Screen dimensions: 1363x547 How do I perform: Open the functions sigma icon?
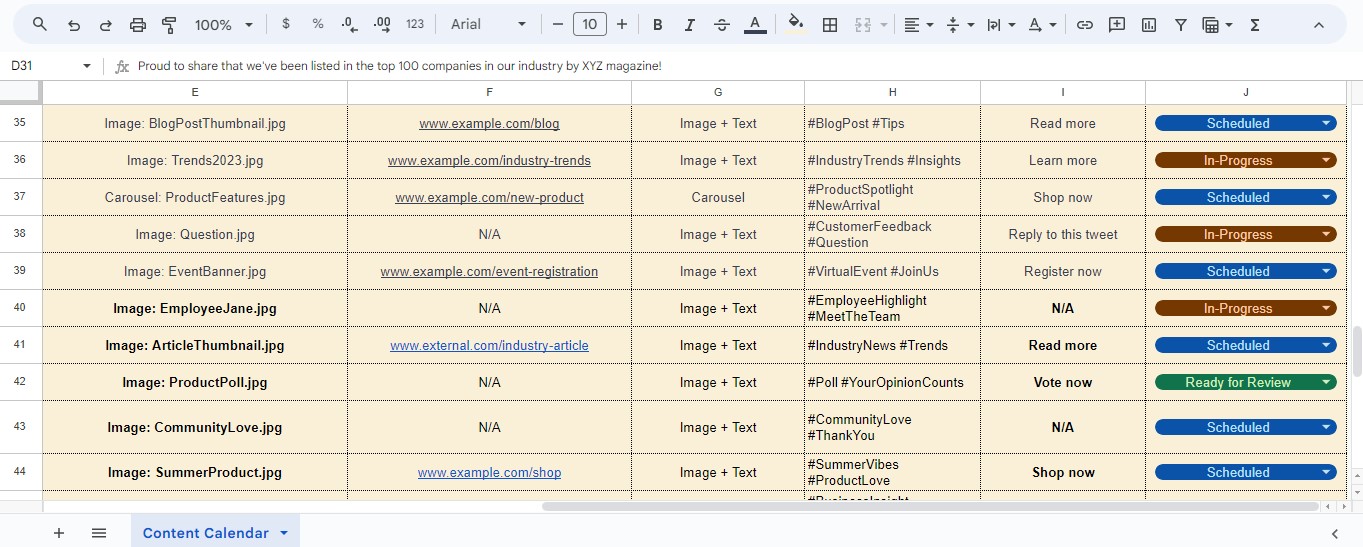coord(1254,25)
